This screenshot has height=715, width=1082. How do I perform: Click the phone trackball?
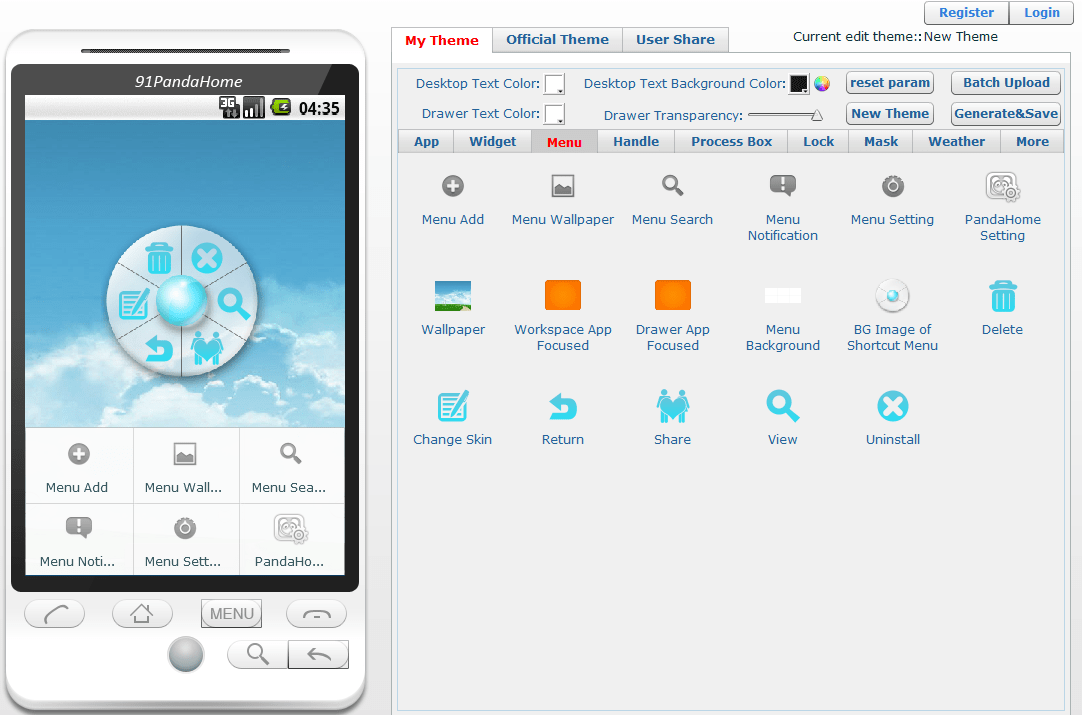tap(186, 654)
